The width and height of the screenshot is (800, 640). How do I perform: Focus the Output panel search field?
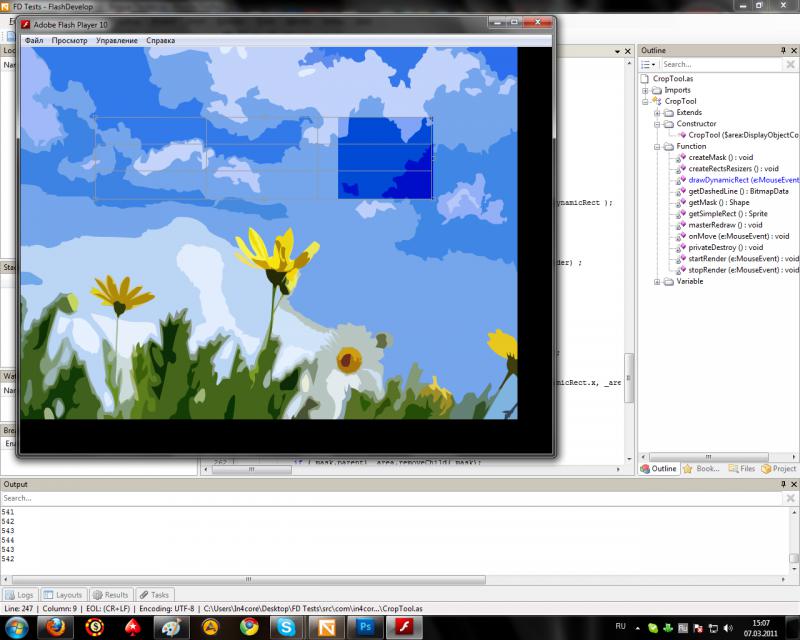click(x=391, y=498)
